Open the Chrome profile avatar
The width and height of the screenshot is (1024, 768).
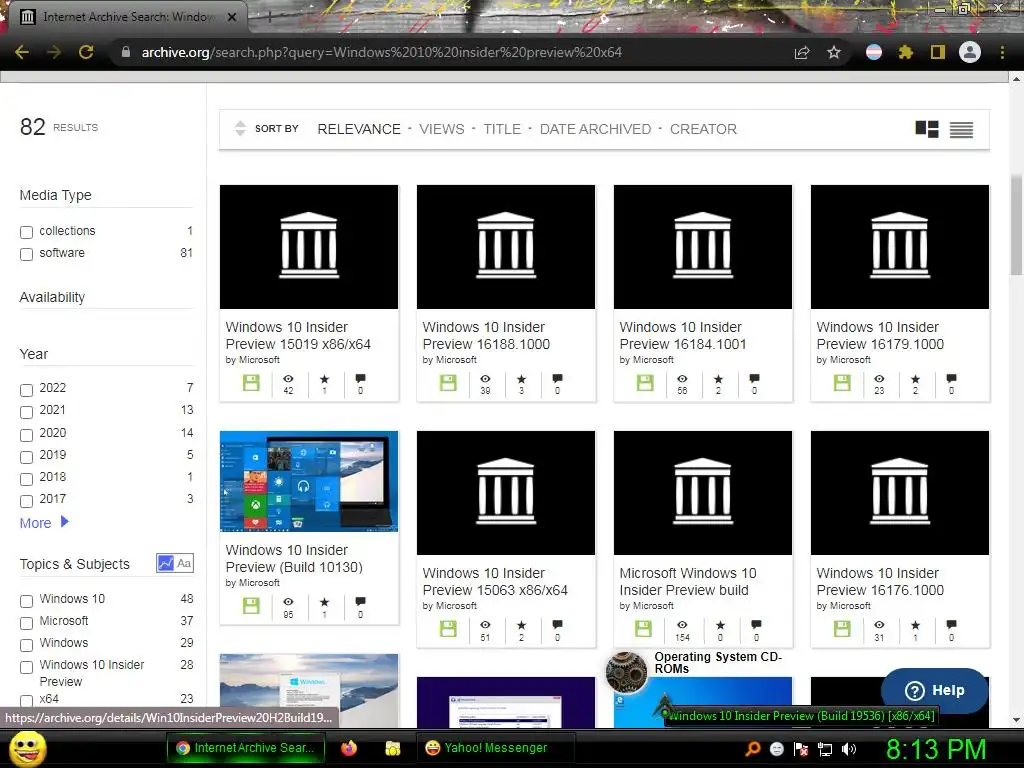pyautogui.click(x=970, y=52)
